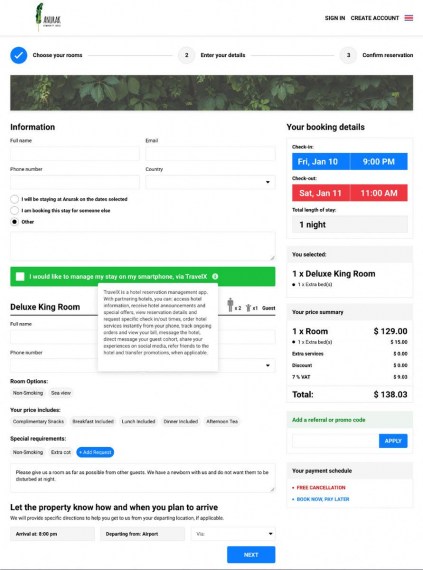Click the APPLY promo code button
The width and height of the screenshot is (423, 570).
pos(393,441)
